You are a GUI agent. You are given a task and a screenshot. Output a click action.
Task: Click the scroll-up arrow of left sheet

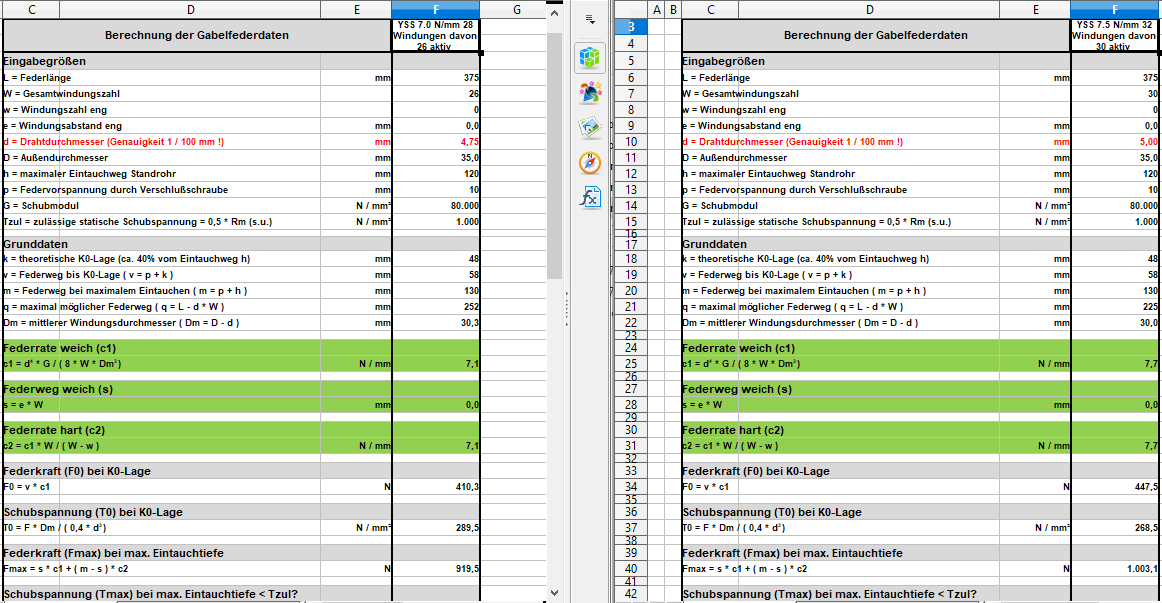point(554,9)
